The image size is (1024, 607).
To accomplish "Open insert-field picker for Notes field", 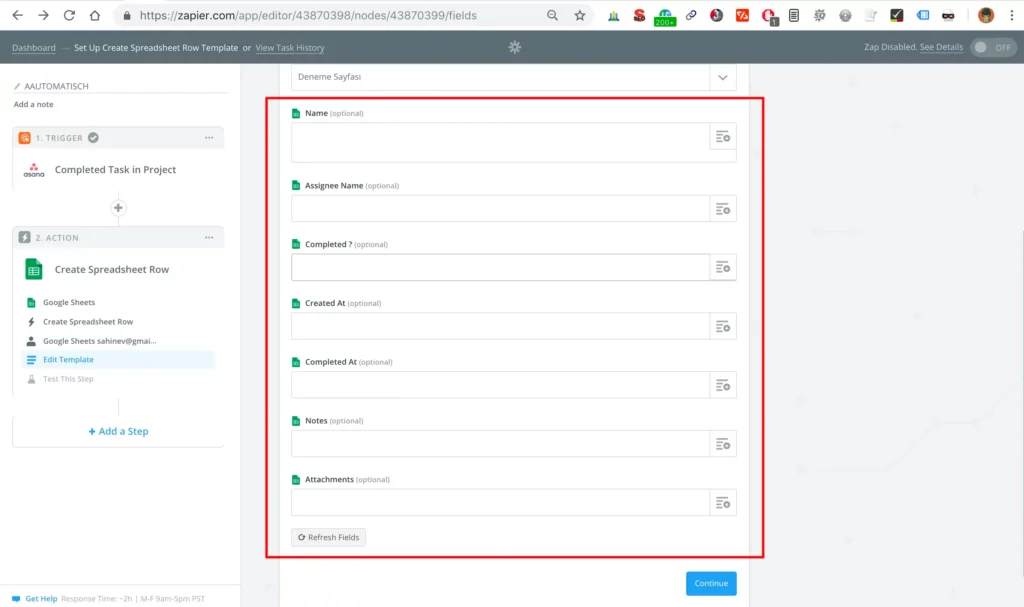I will click(722, 444).
